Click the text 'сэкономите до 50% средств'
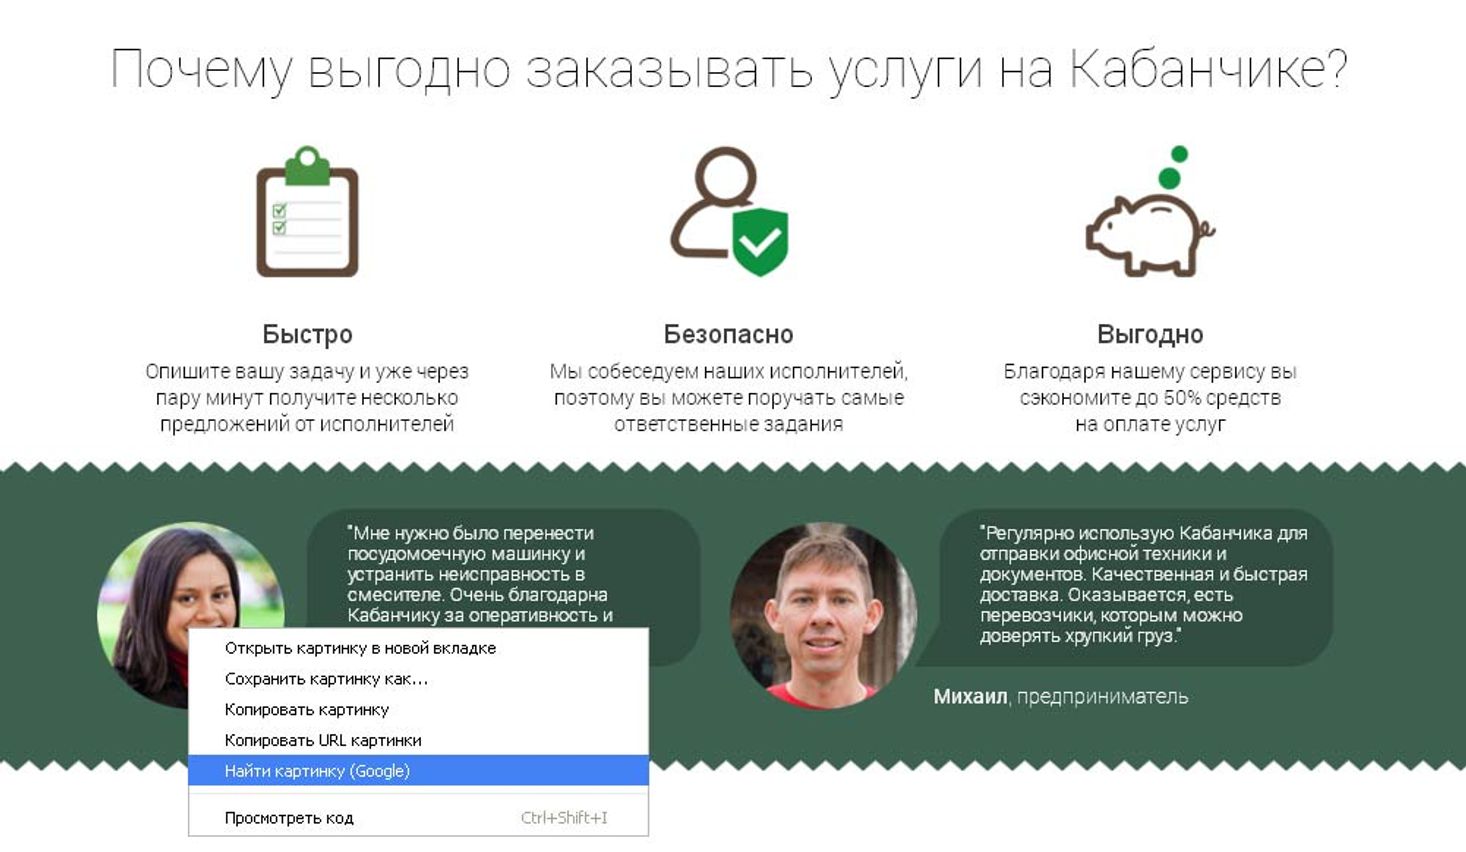This screenshot has height=852, width=1466. [1150, 398]
